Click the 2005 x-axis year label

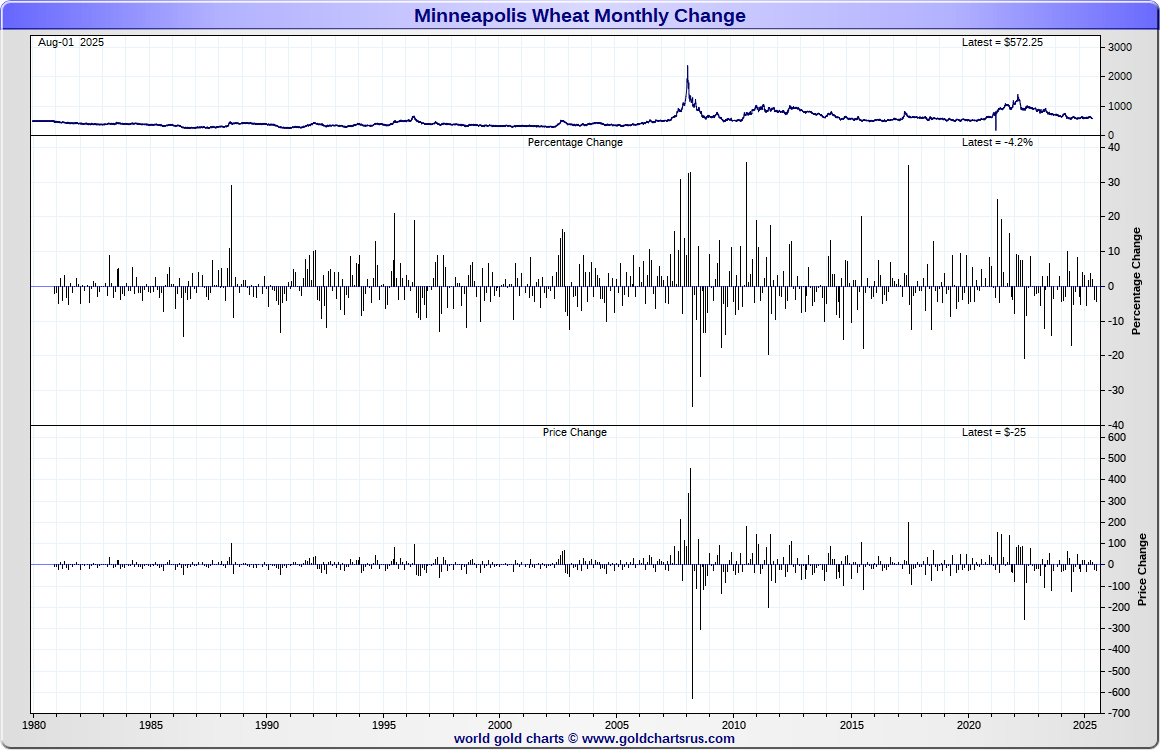617,725
